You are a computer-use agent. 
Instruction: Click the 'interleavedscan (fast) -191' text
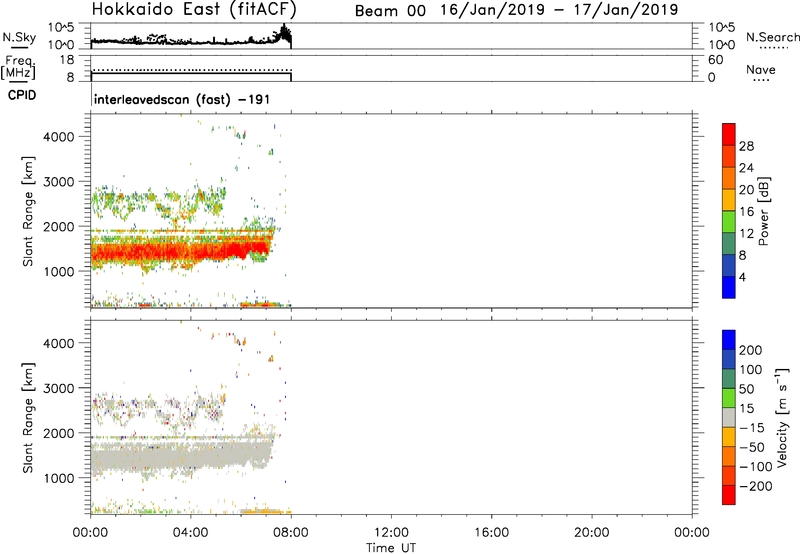click(182, 99)
